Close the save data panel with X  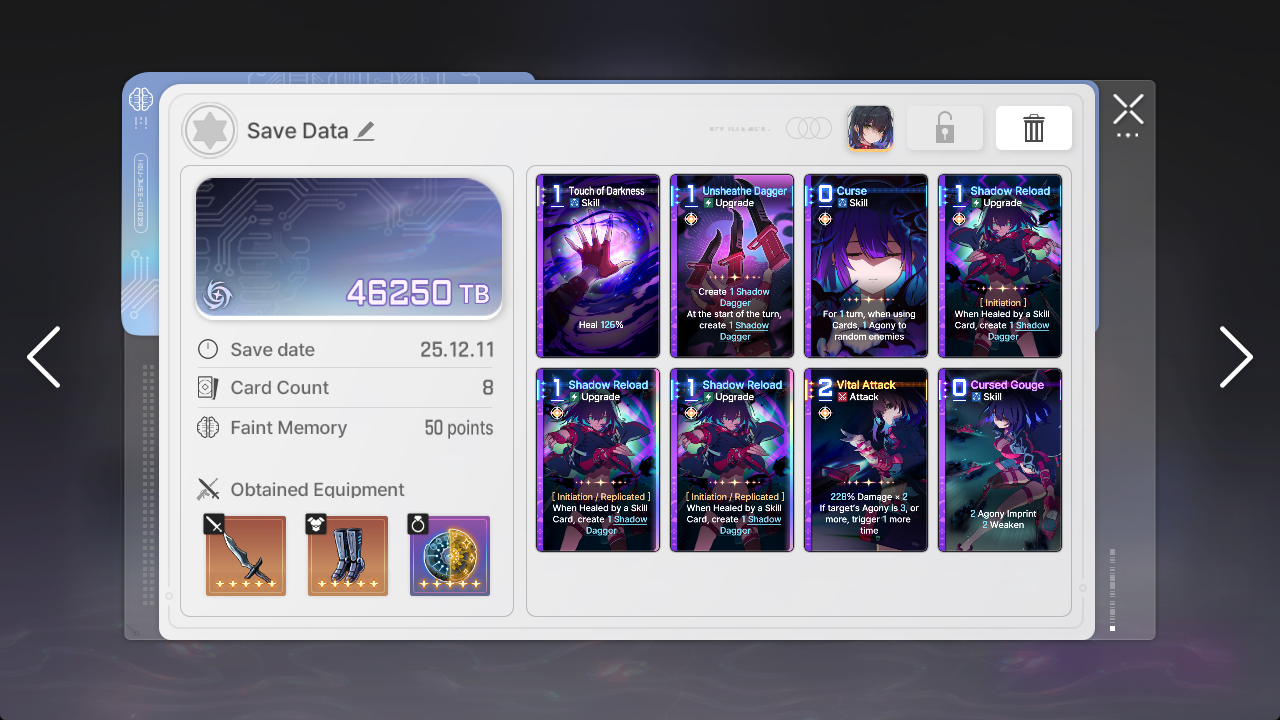point(1128,109)
